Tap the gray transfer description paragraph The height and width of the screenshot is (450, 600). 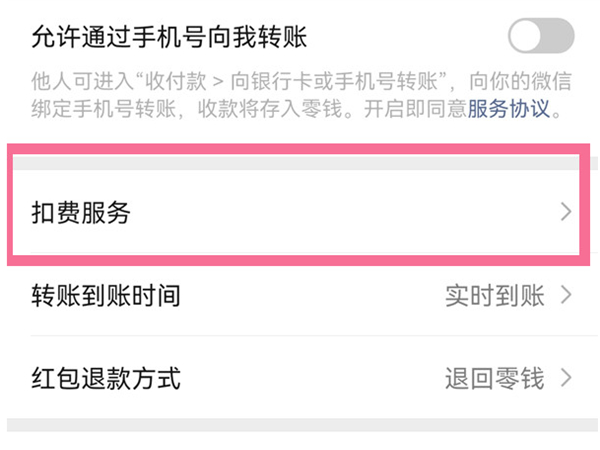(x=250, y=94)
